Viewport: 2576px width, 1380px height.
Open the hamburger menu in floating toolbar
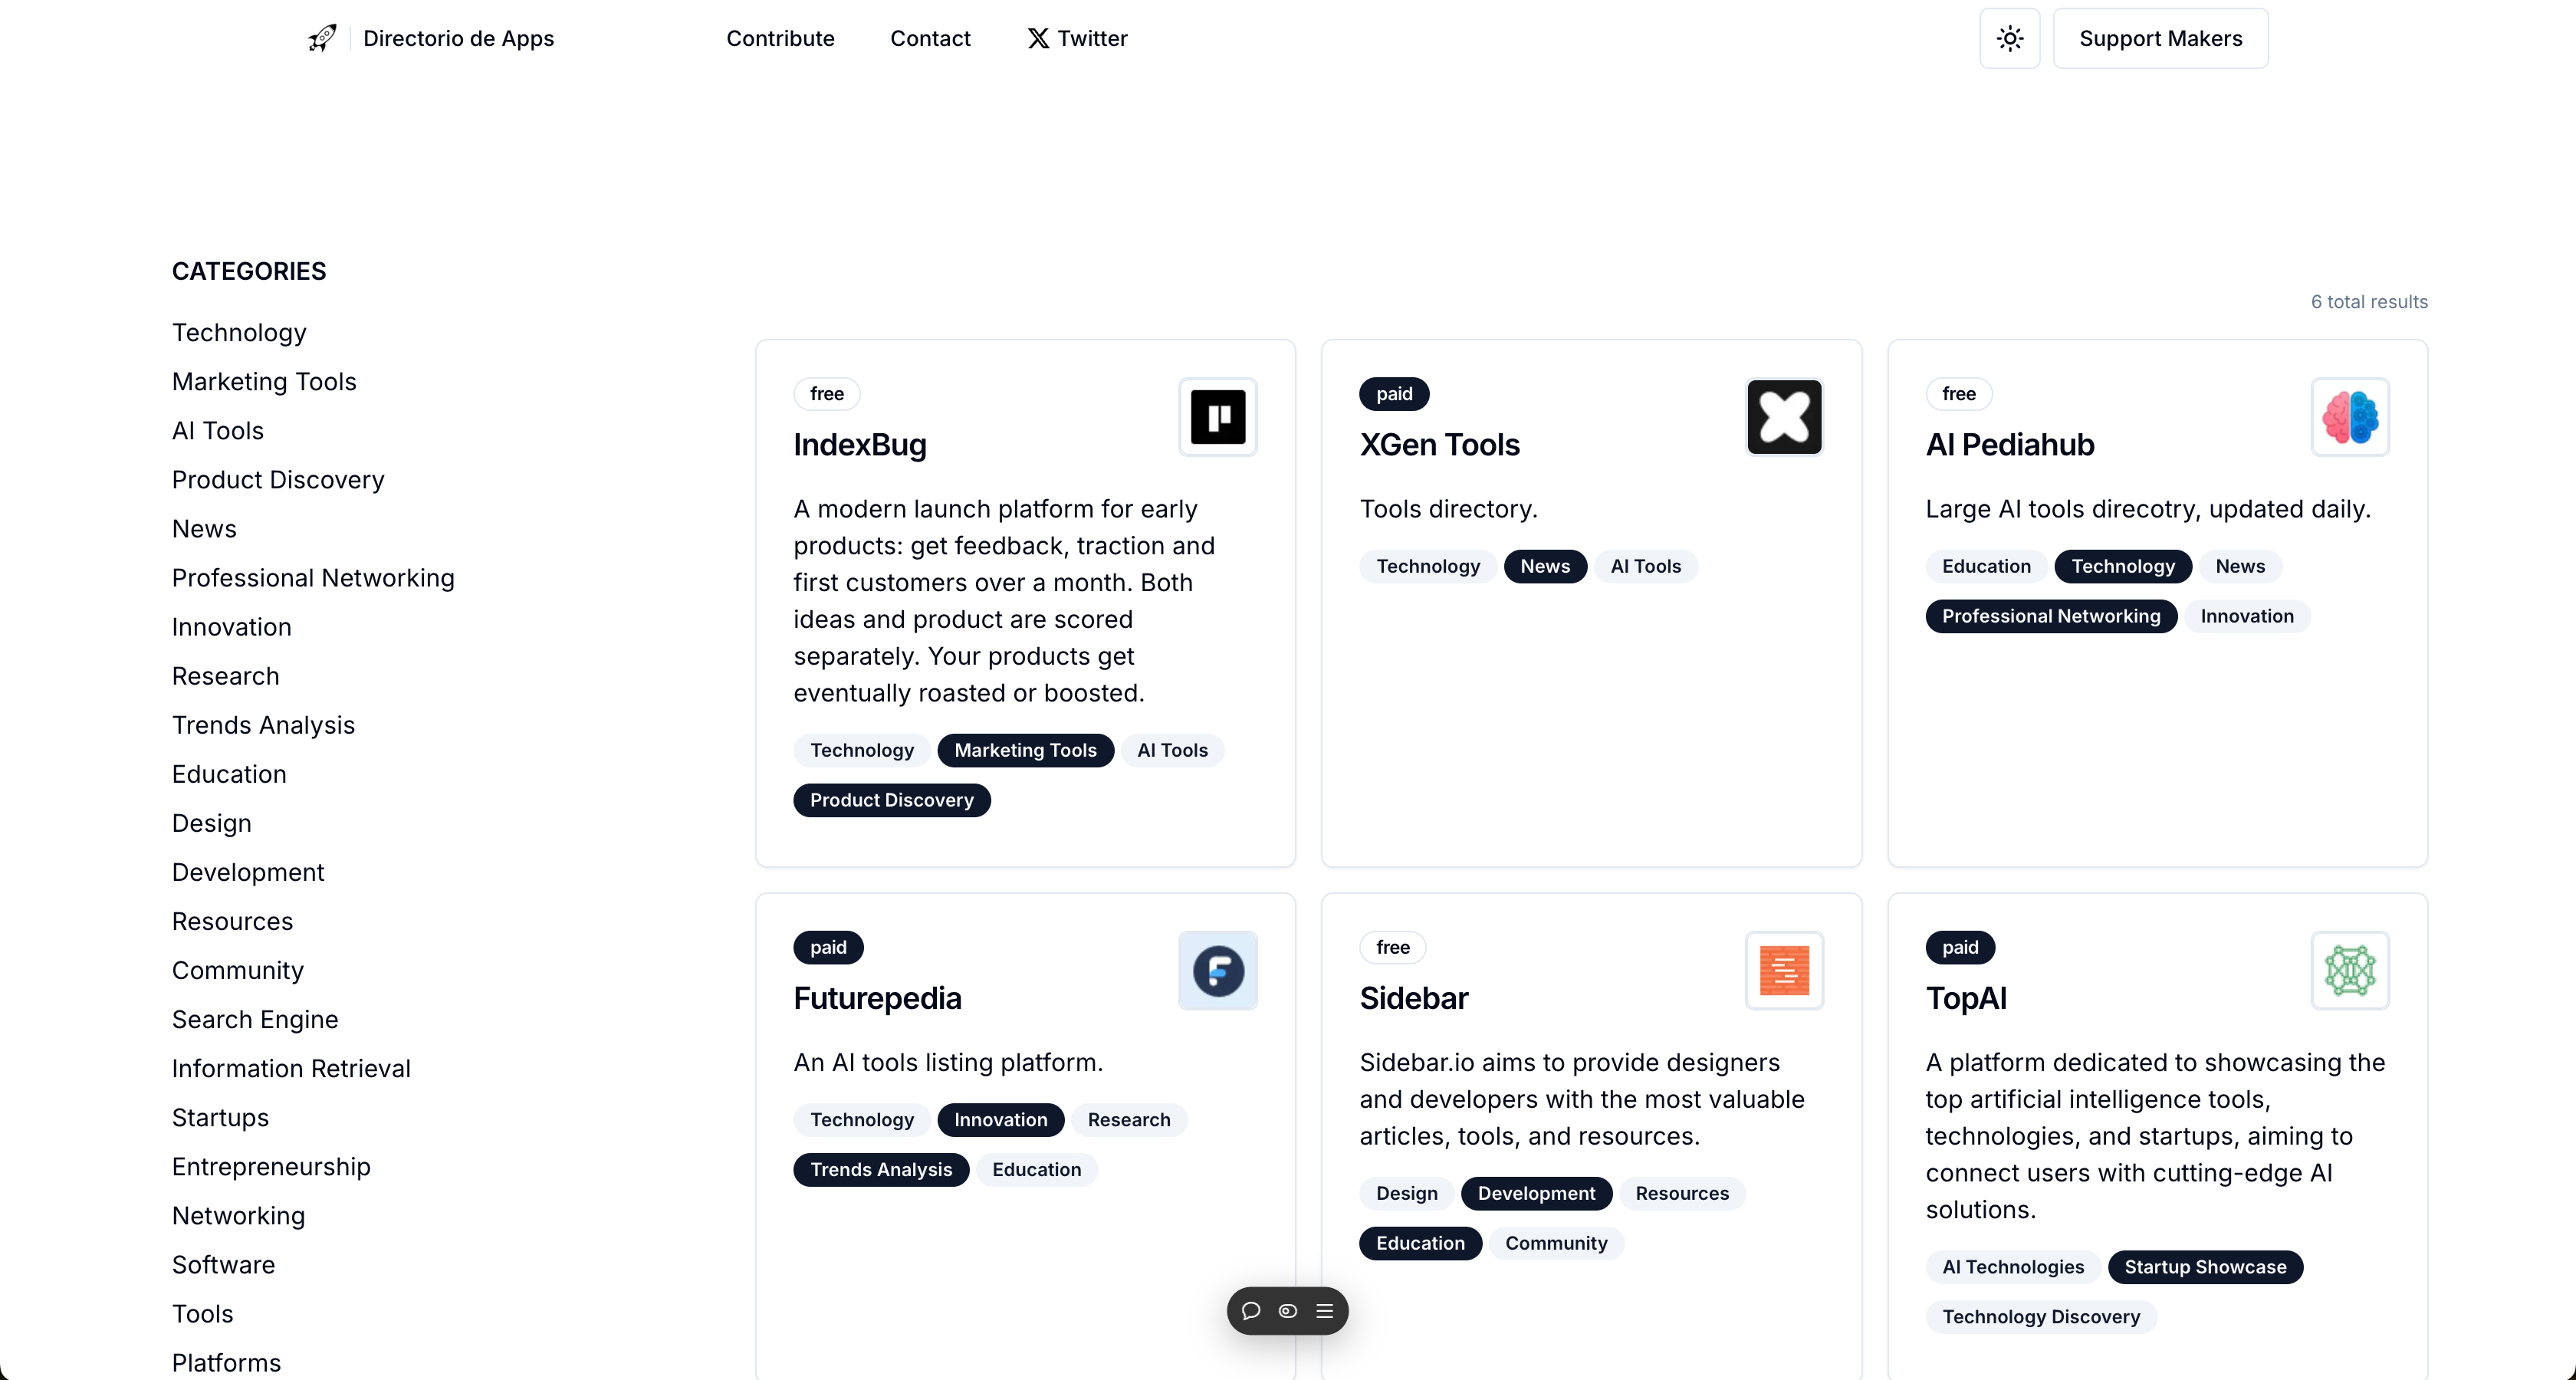[1325, 1311]
